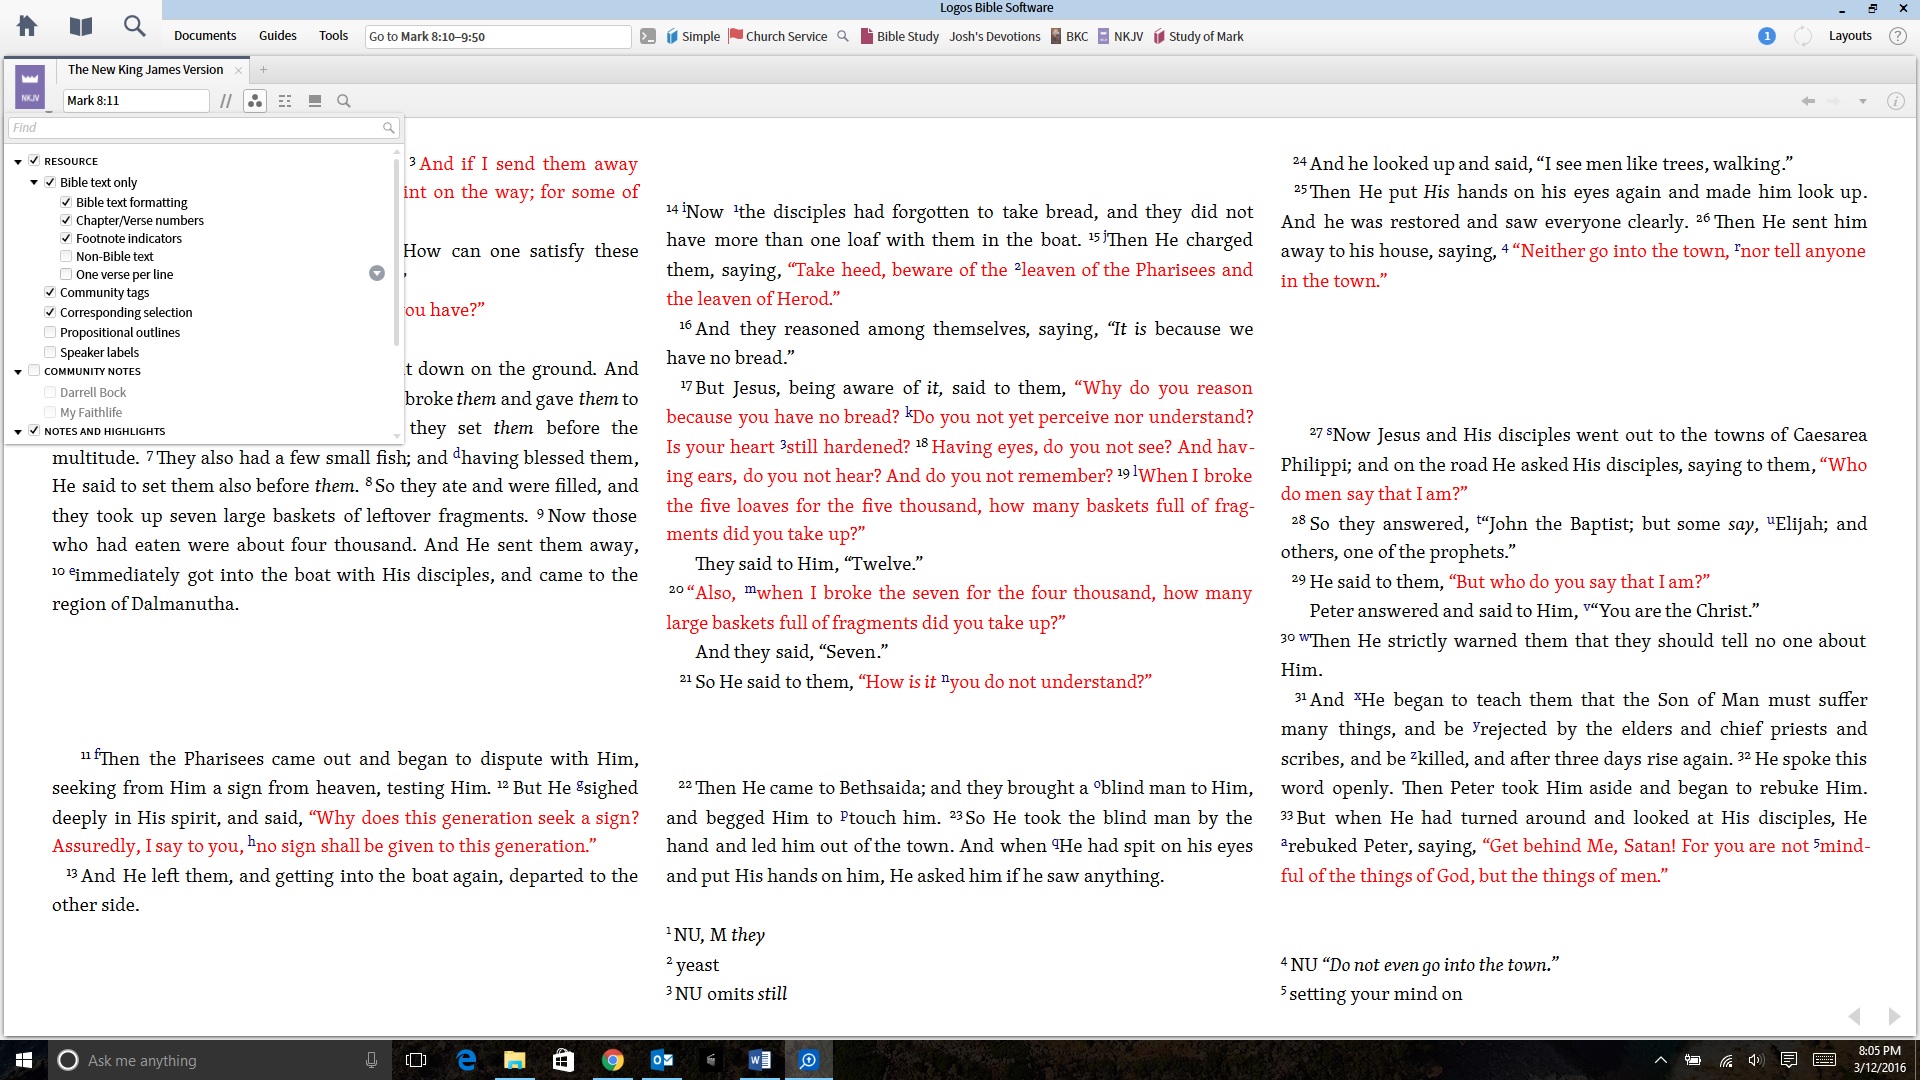This screenshot has width=1920, height=1080.
Task: Open the Reading View icon next to the search
Action: click(x=315, y=100)
